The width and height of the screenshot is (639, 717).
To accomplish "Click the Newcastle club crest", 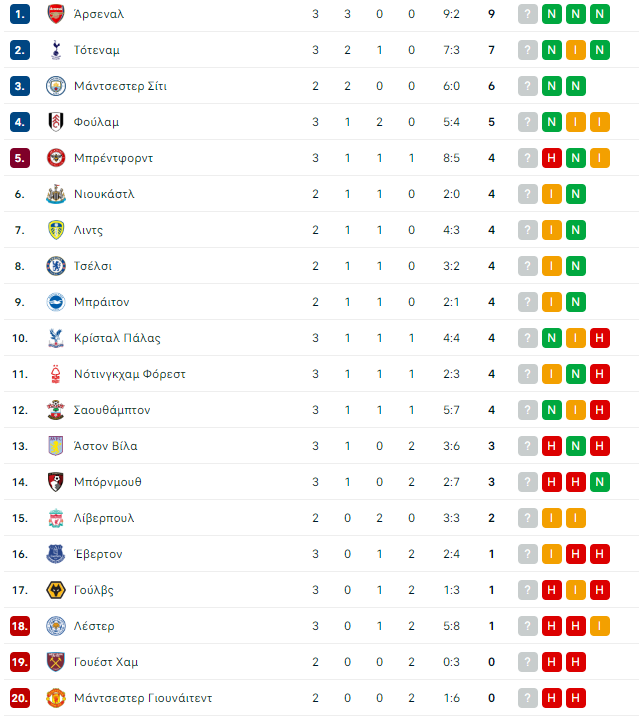I will pyautogui.click(x=56, y=194).
